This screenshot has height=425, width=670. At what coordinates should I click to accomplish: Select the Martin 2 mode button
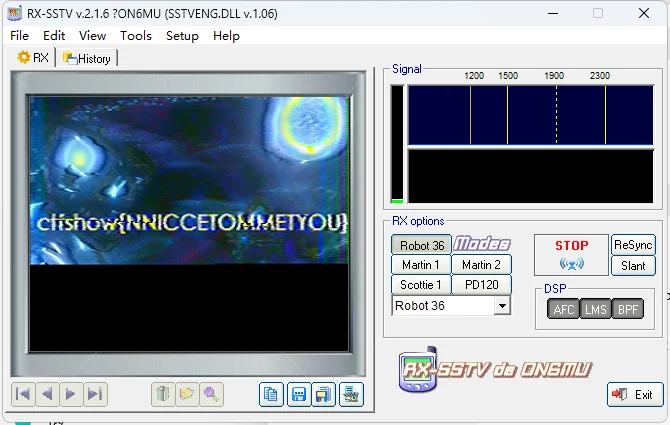coord(481,265)
